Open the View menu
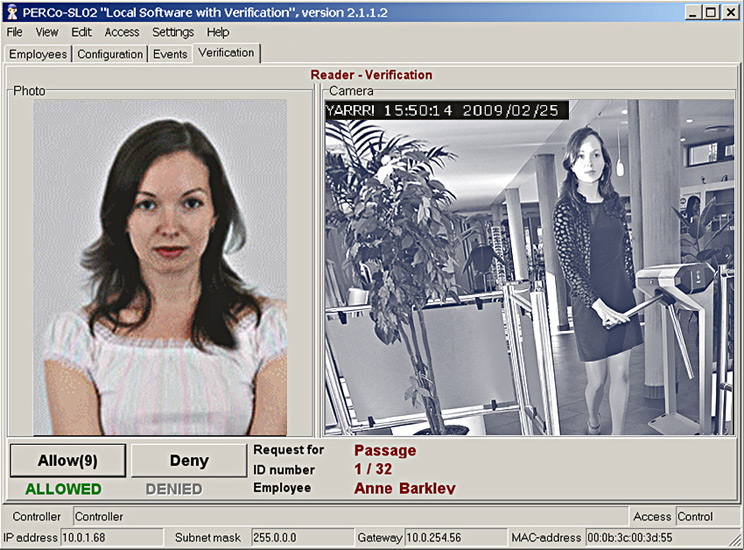744x550 pixels. tap(47, 32)
